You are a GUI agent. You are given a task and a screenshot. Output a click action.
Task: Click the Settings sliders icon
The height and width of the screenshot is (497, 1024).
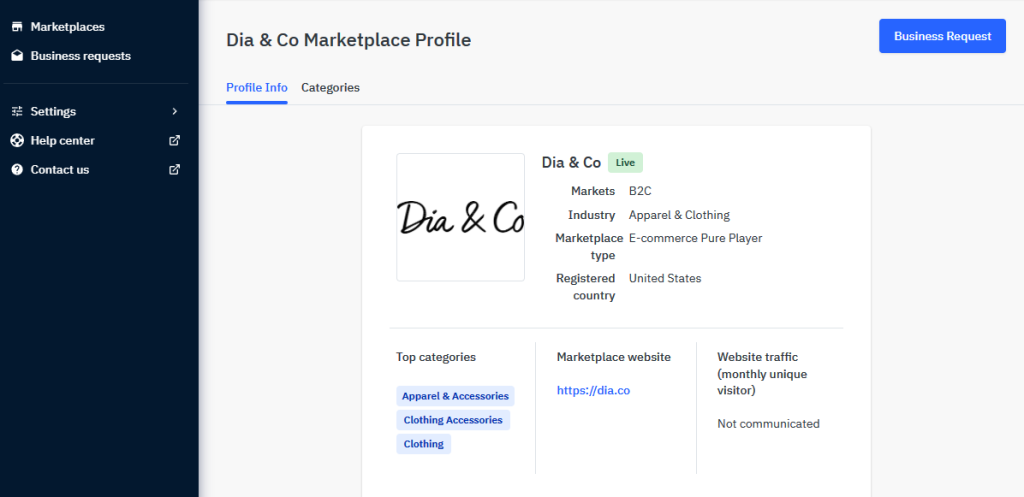coord(17,112)
